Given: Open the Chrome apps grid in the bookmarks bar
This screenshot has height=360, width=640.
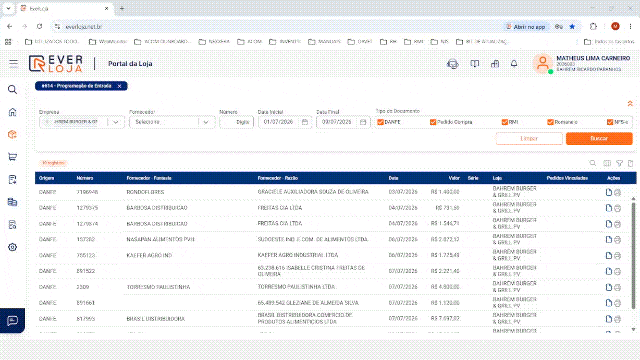Looking at the screenshot, I should (8, 42).
